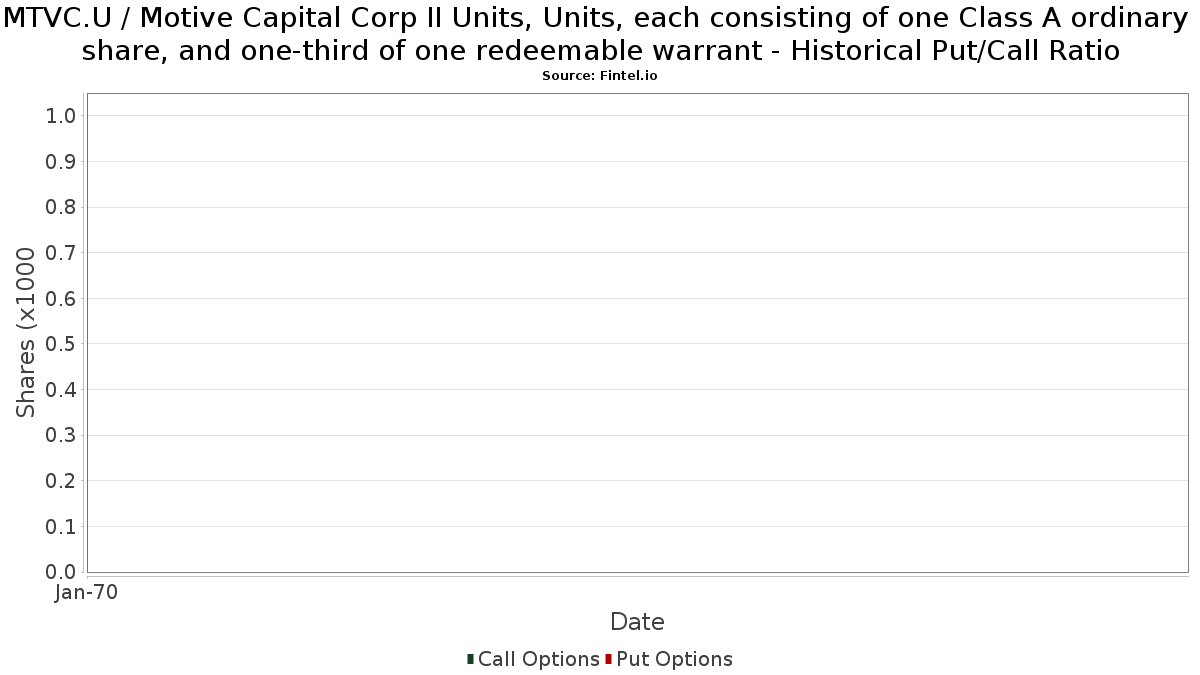Click the 0.5 y-axis tick label

[x=61, y=344]
